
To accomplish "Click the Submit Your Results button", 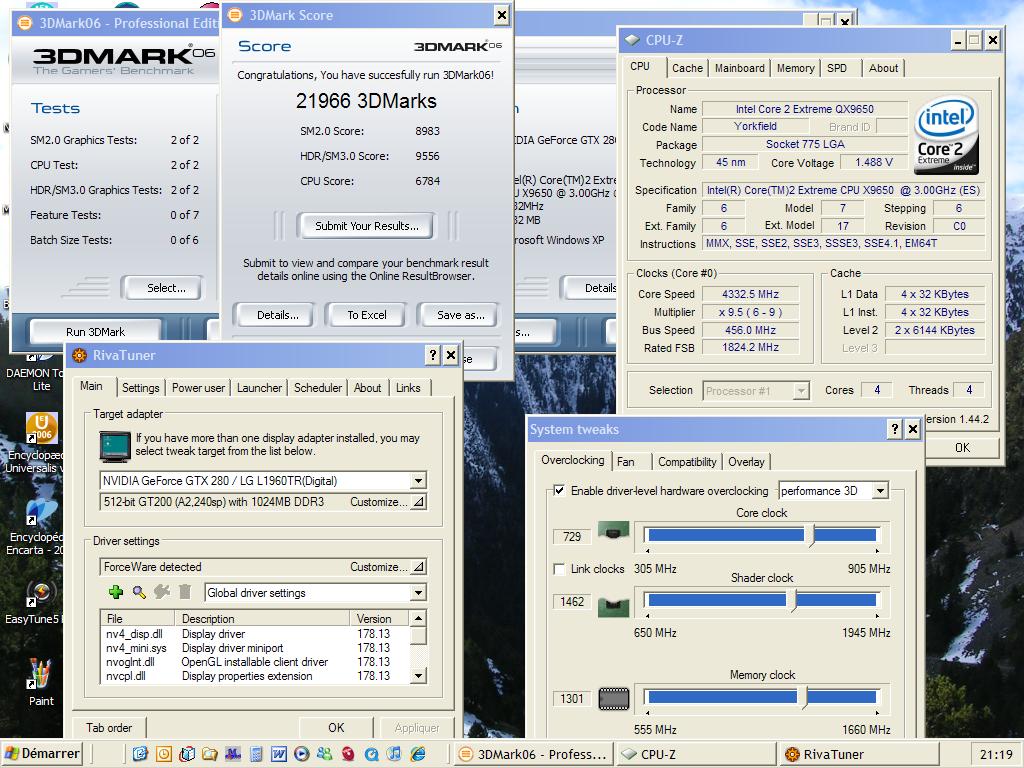I will [x=366, y=226].
